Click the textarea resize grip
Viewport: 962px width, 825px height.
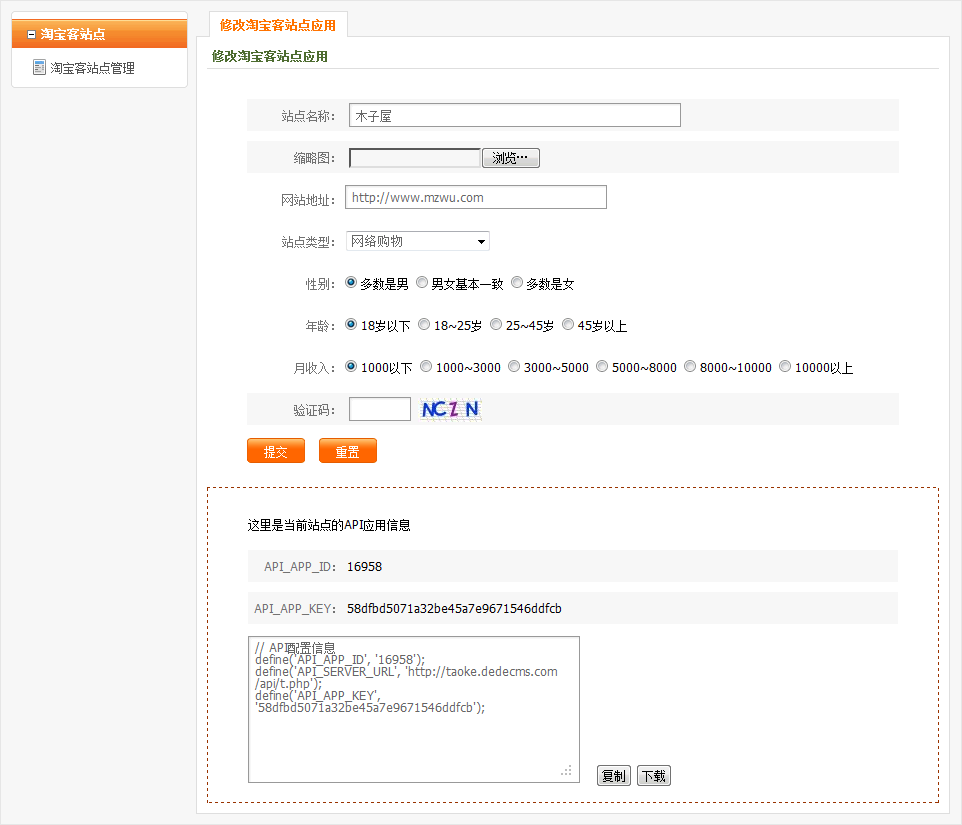pyautogui.click(x=566, y=770)
